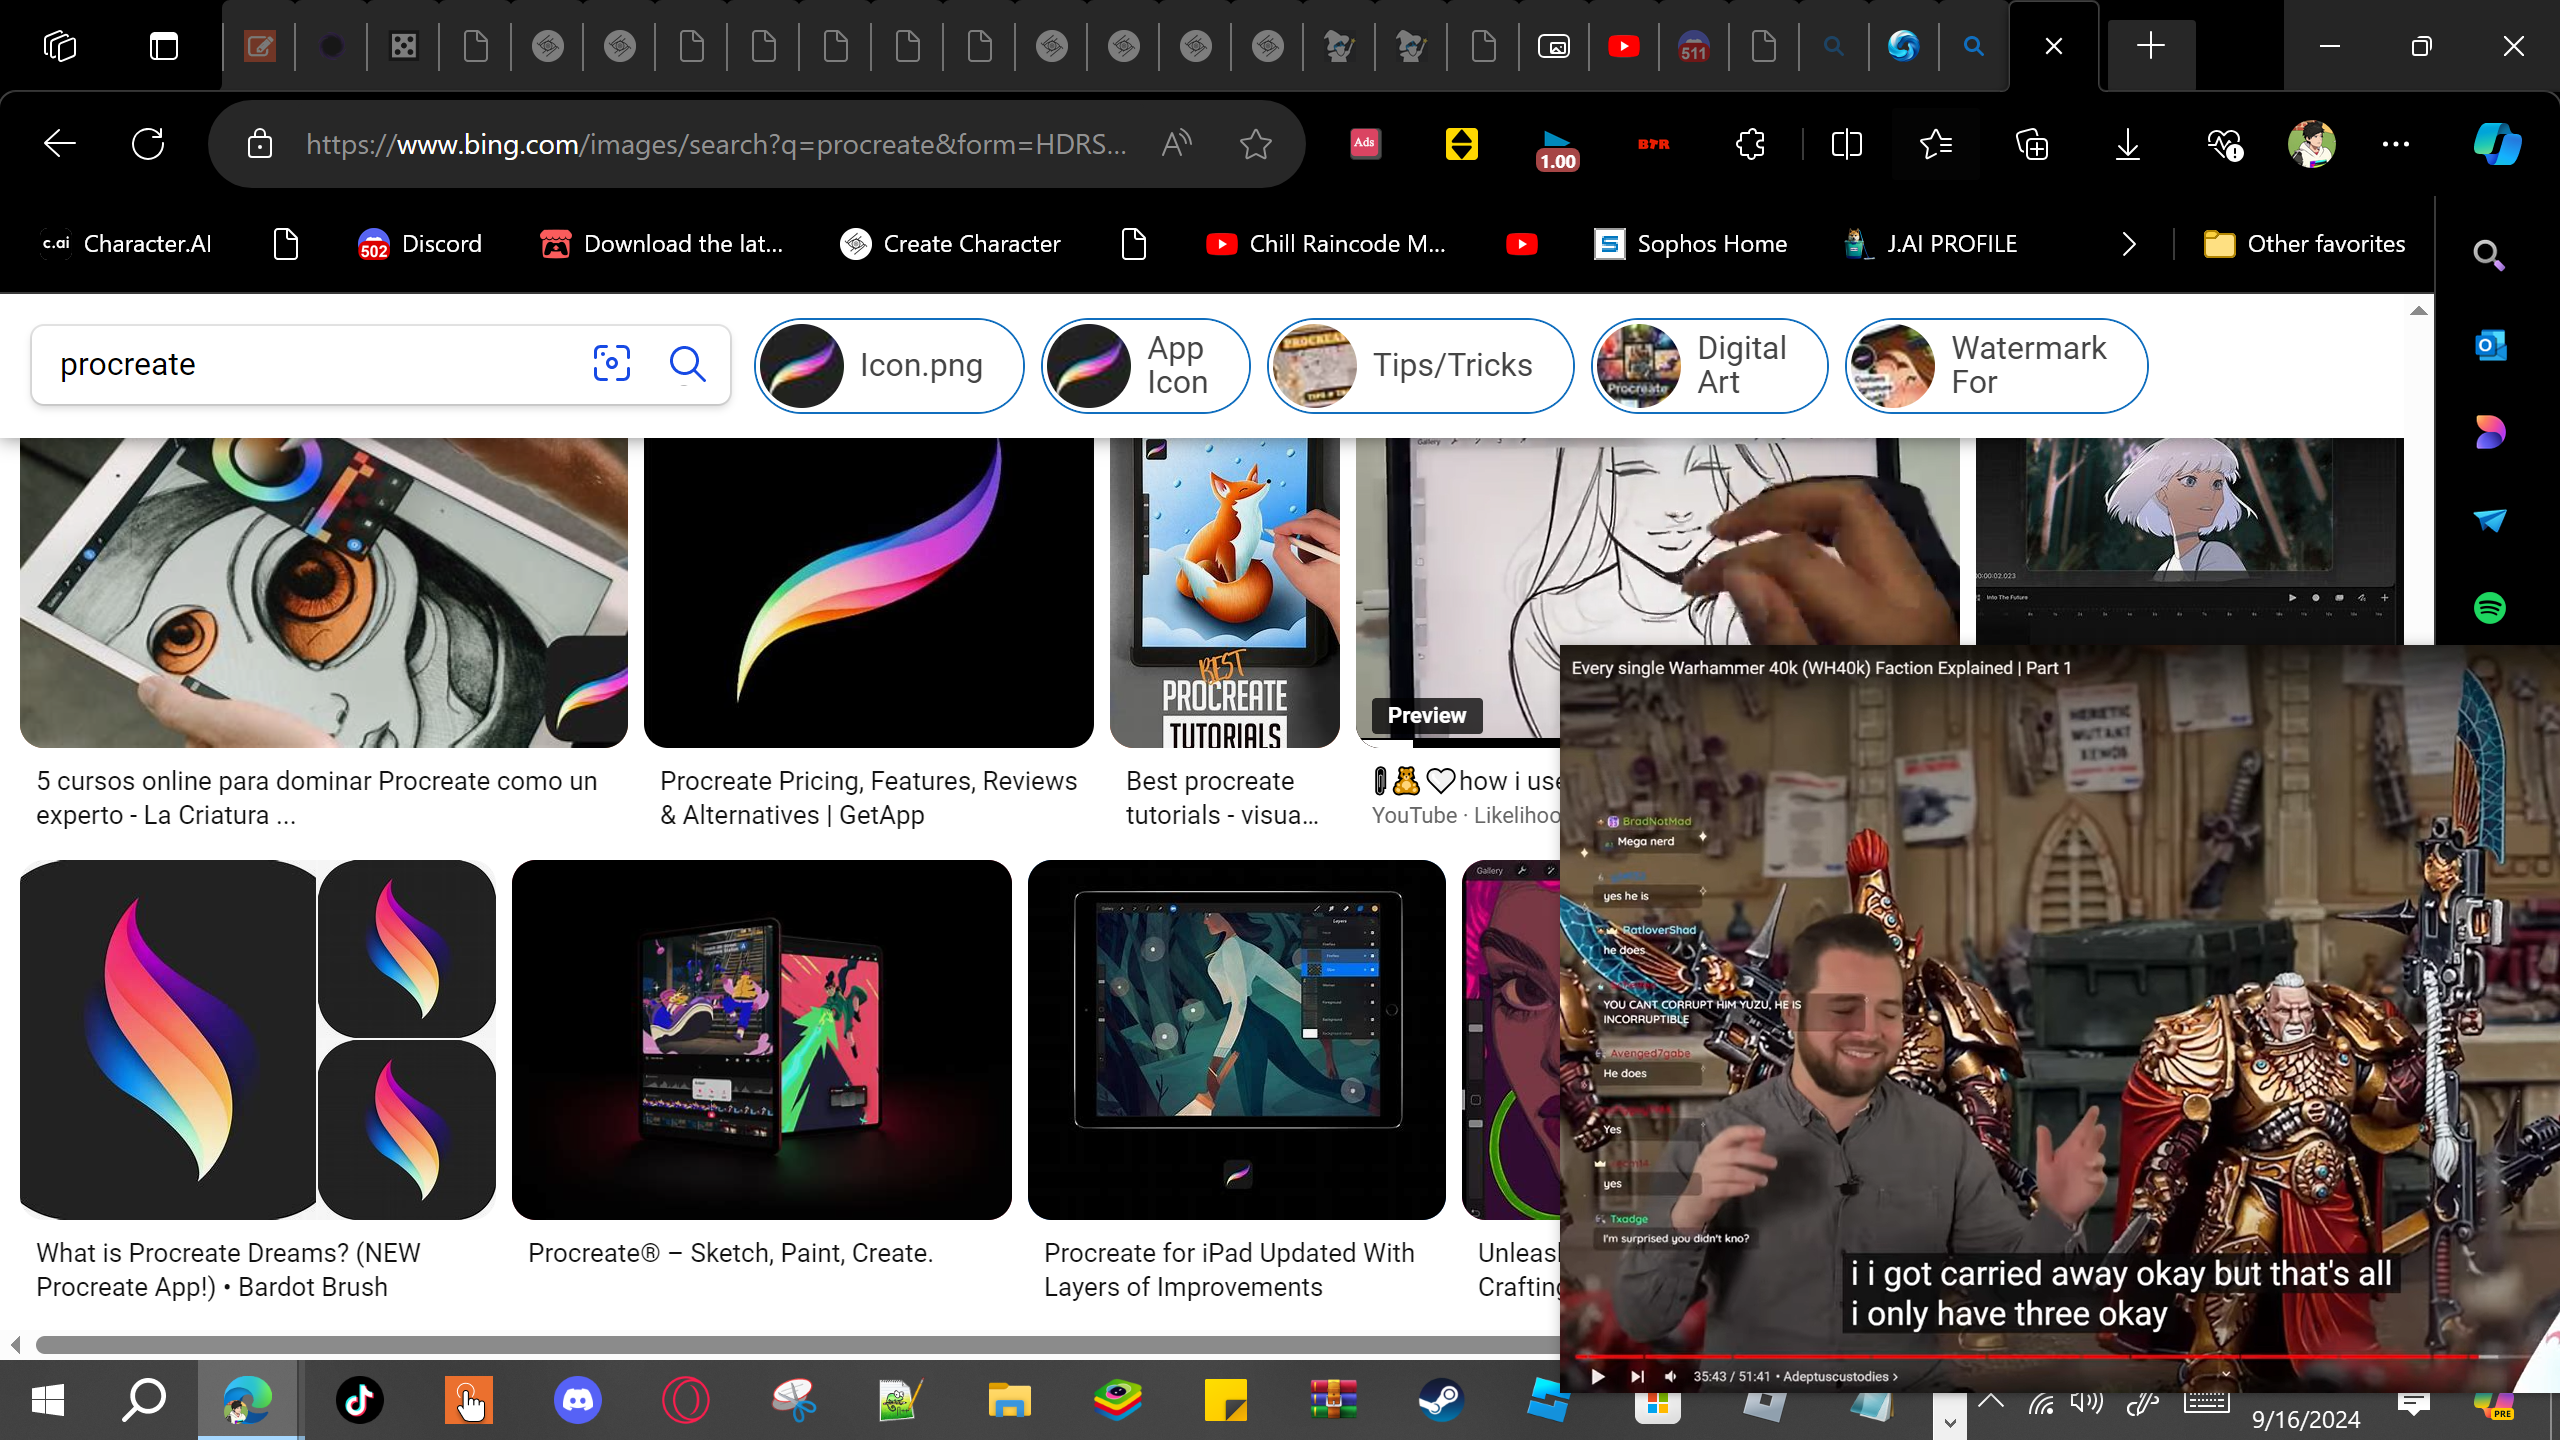The width and height of the screenshot is (2560, 1440).
Task: Open the Extensions puzzle-piece menu
Action: point(1750,144)
